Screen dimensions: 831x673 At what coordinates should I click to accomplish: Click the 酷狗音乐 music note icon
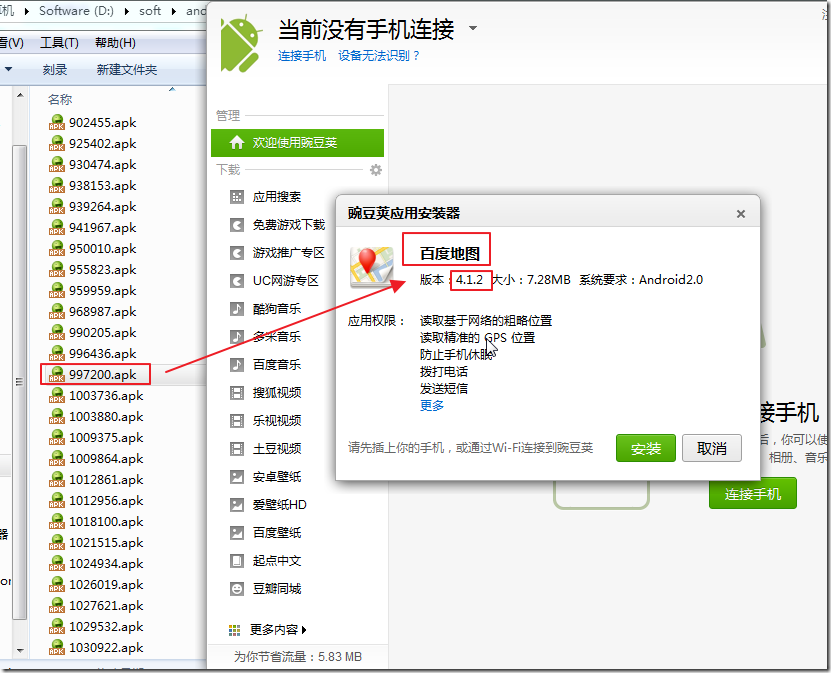pyautogui.click(x=237, y=308)
